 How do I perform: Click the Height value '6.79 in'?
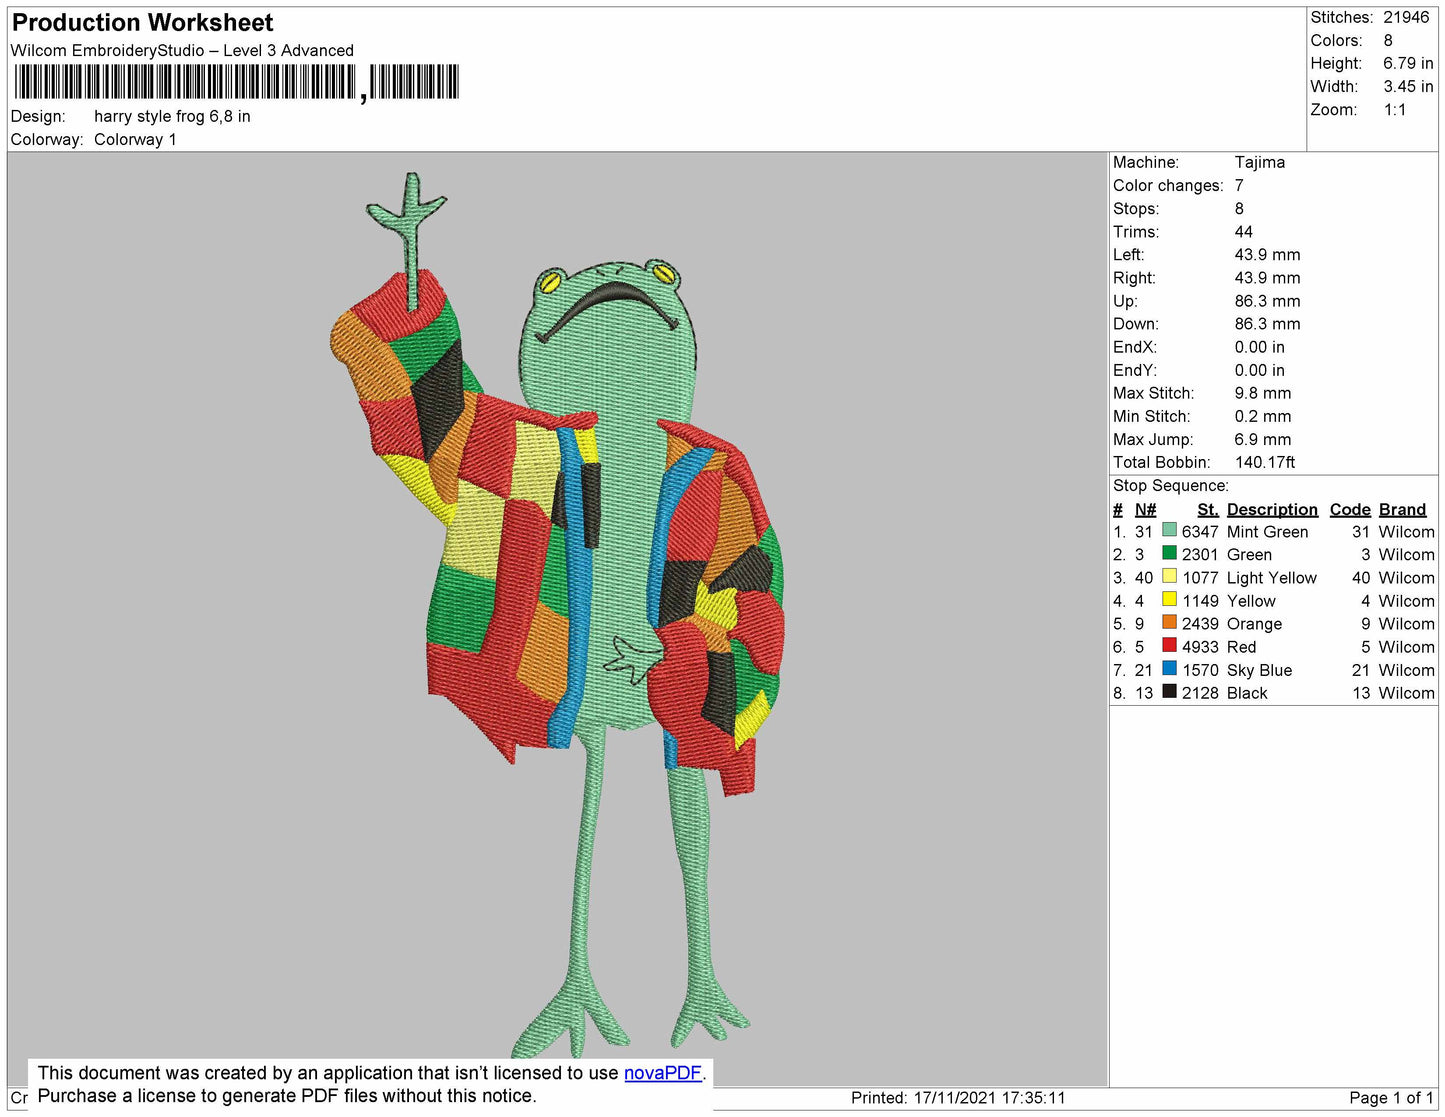click(x=1408, y=63)
